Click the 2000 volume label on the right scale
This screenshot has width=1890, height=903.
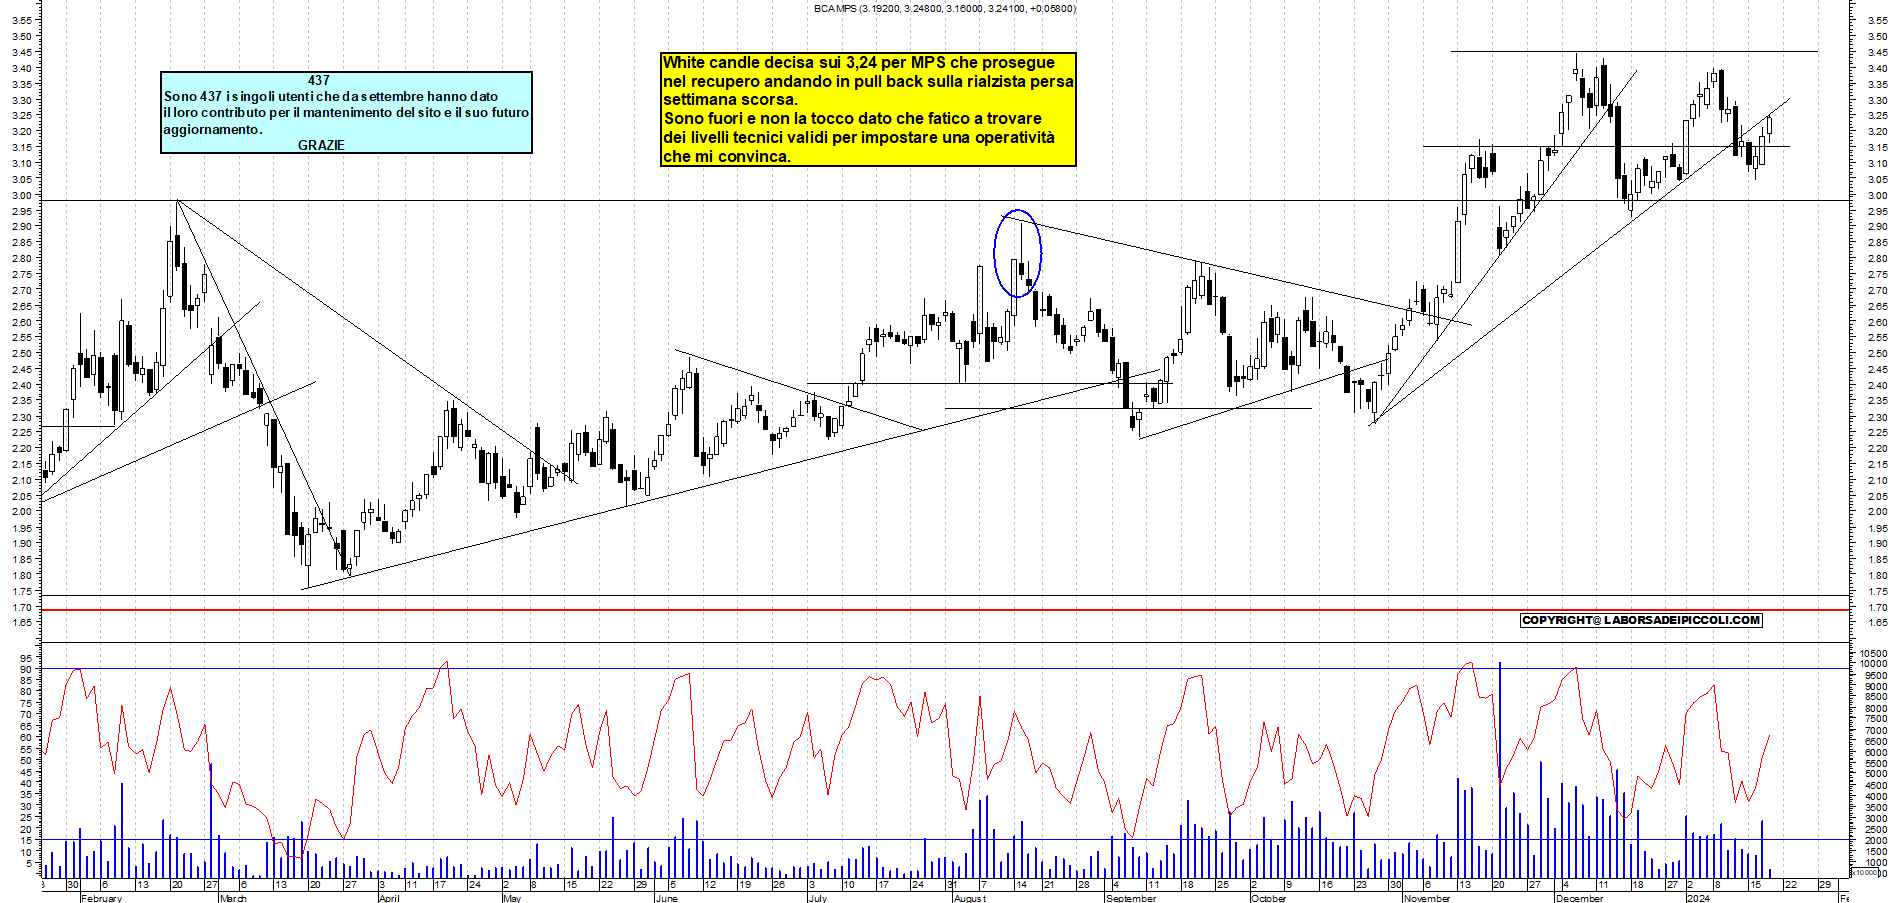click(x=1875, y=840)
